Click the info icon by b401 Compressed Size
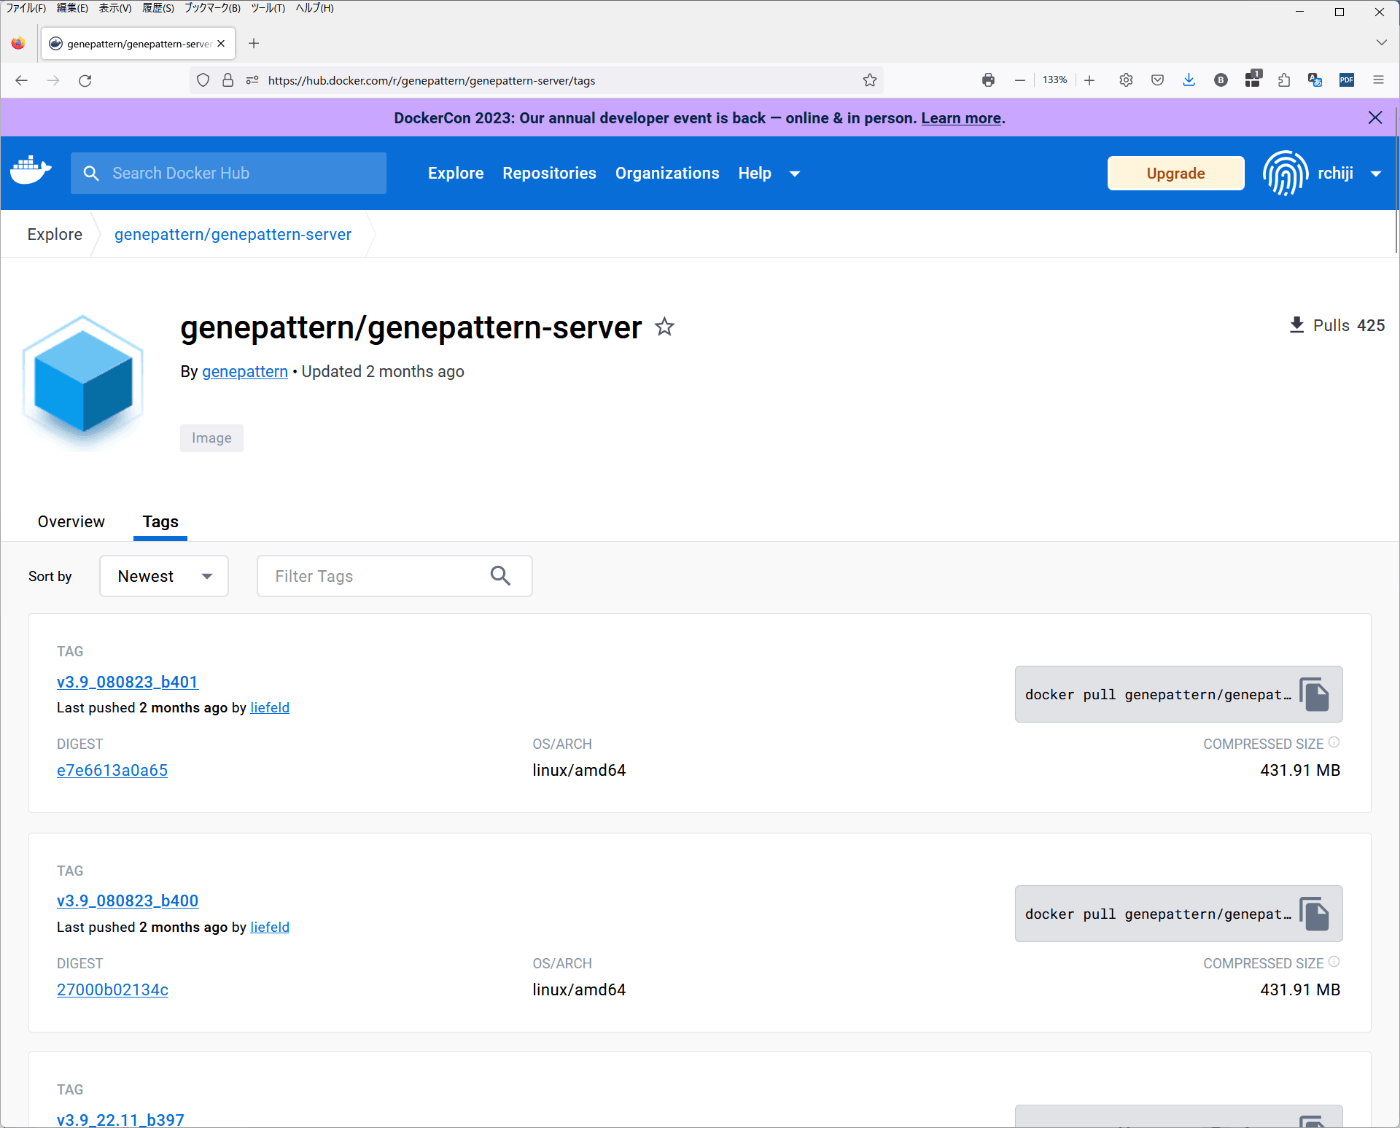 [1334, 742]
